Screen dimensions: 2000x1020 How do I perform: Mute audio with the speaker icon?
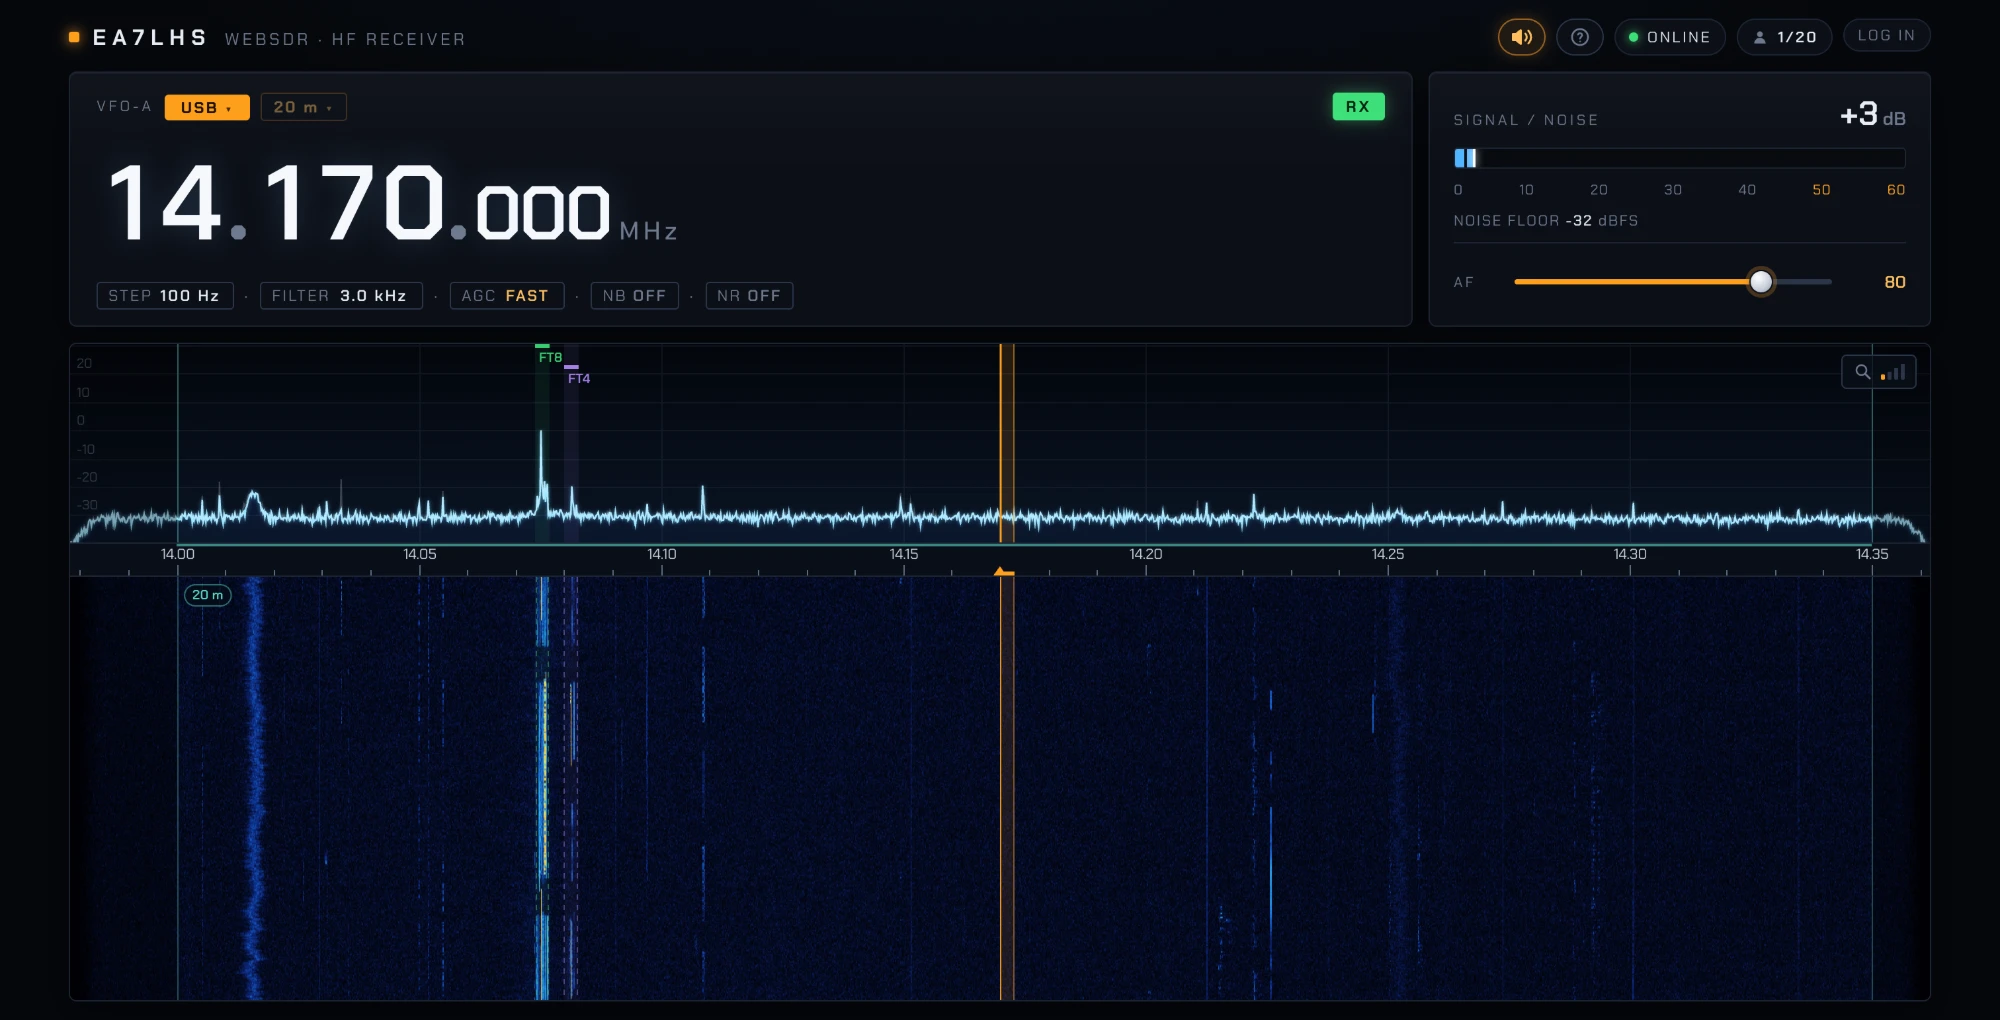coord(1521,37)
